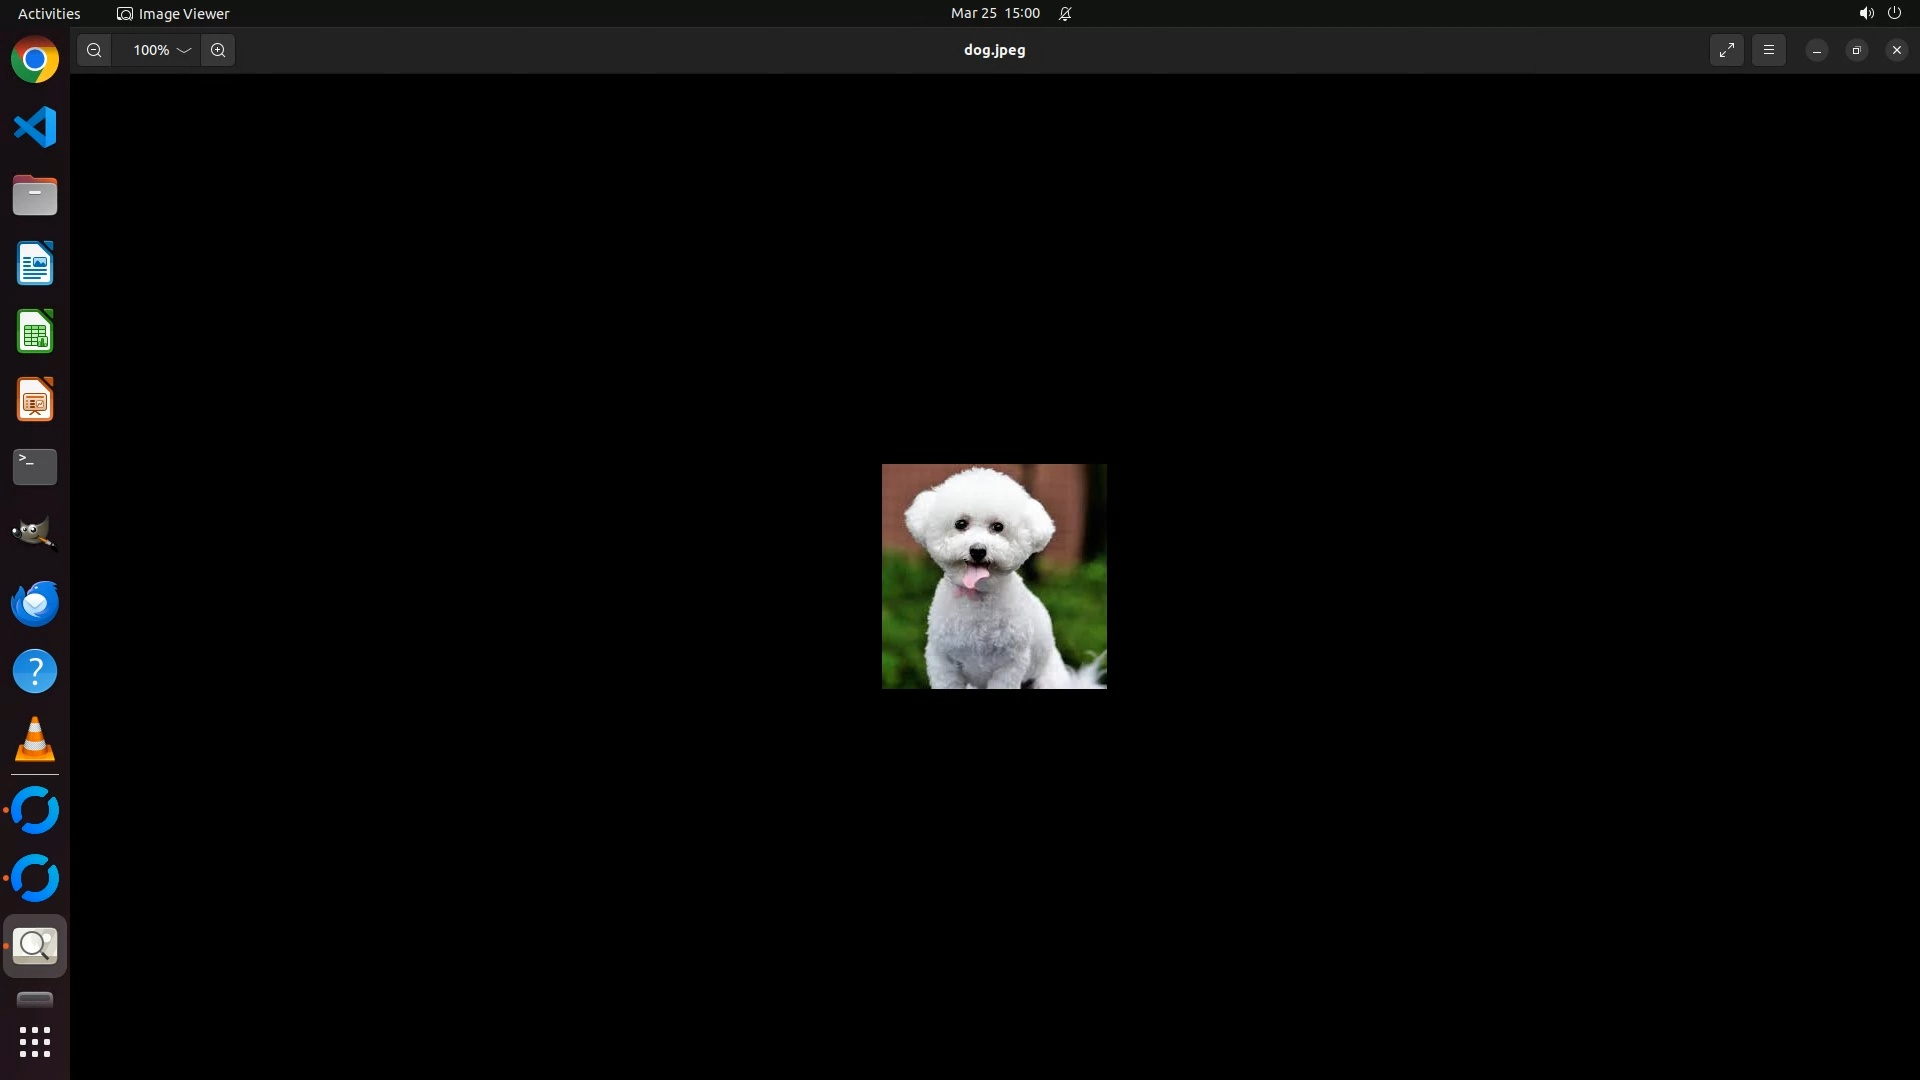
Task: Open the Image Viewer app menu
Action: [174, 13]
